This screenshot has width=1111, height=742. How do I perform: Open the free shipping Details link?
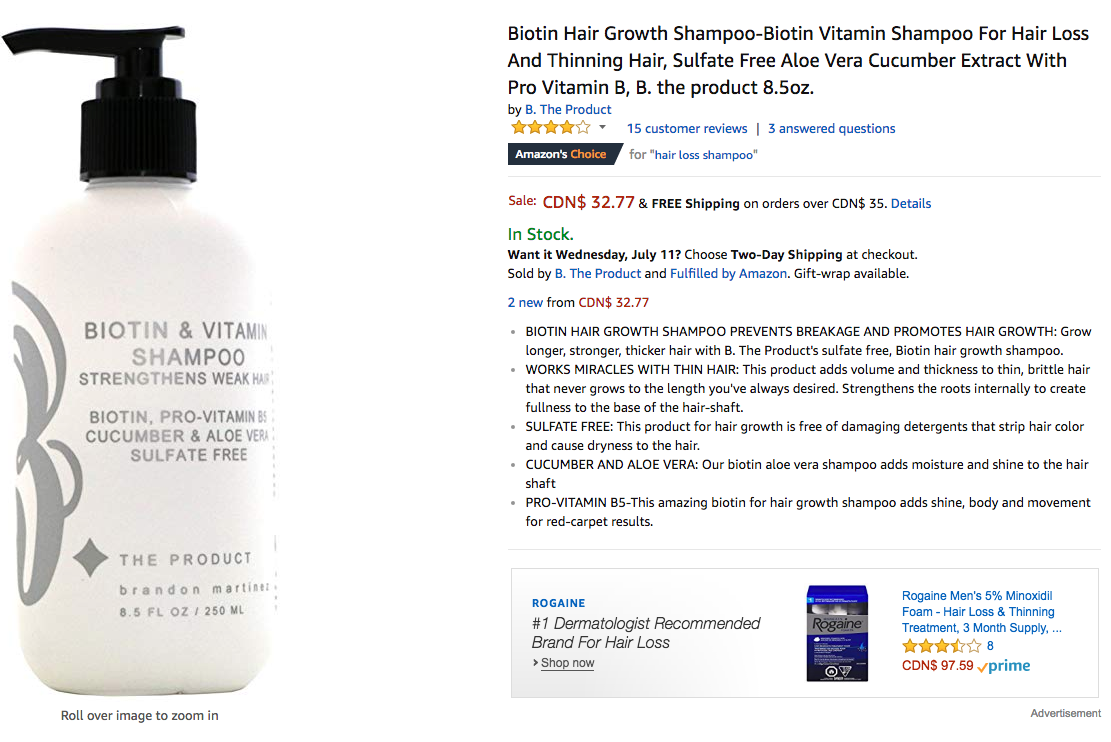pos(910,203)
